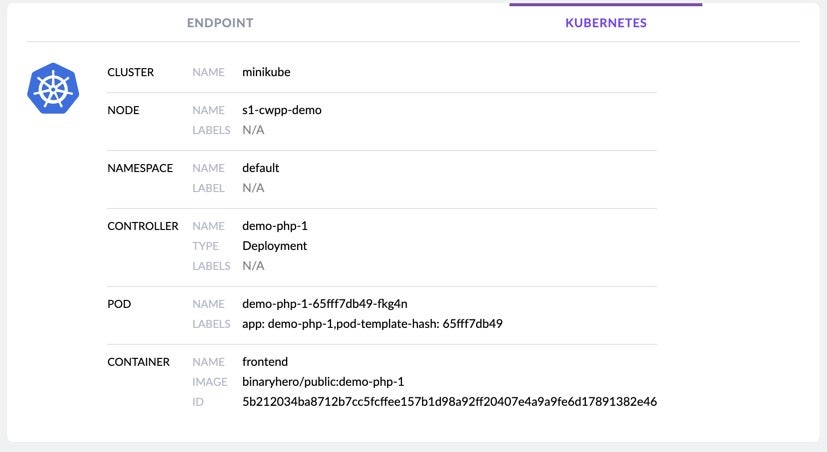Click the NAMESPACE section heading

(x=140, y=168)
